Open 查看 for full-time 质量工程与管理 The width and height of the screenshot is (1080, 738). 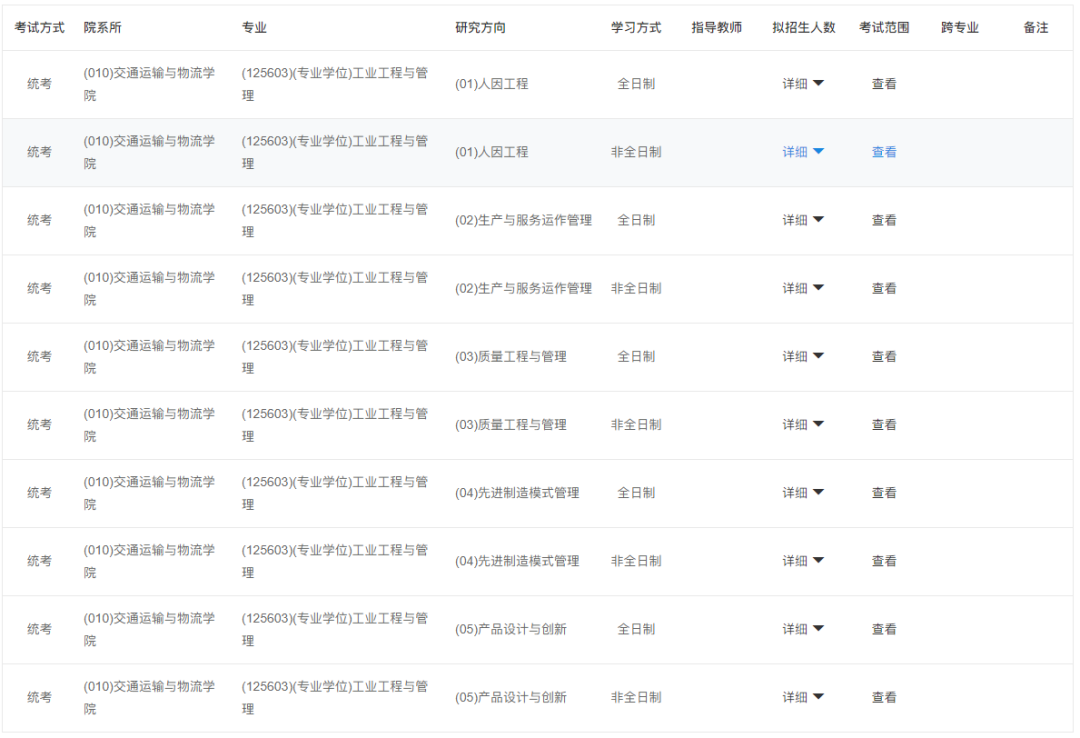[884, 356]
